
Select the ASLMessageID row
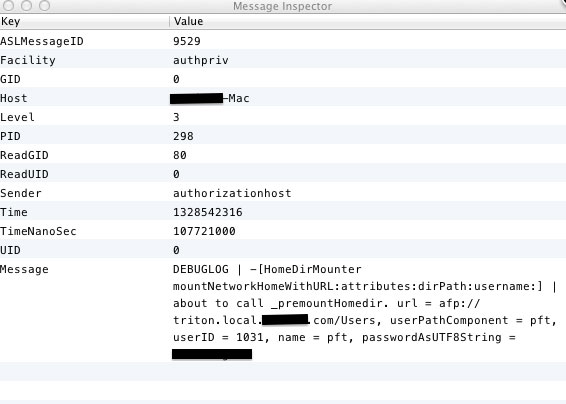click(x=283, y=41)
